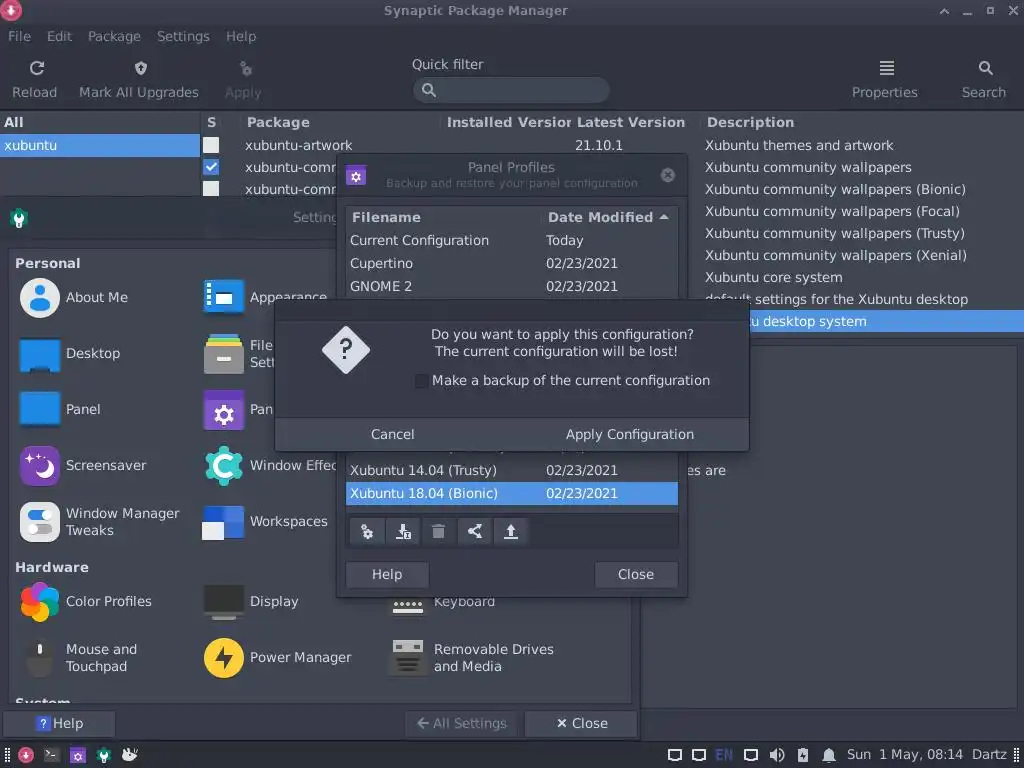The image size is (1024, 768).
Task: Click the clock showing Sun 1 May, 08:14
Action: click(905, 755)
